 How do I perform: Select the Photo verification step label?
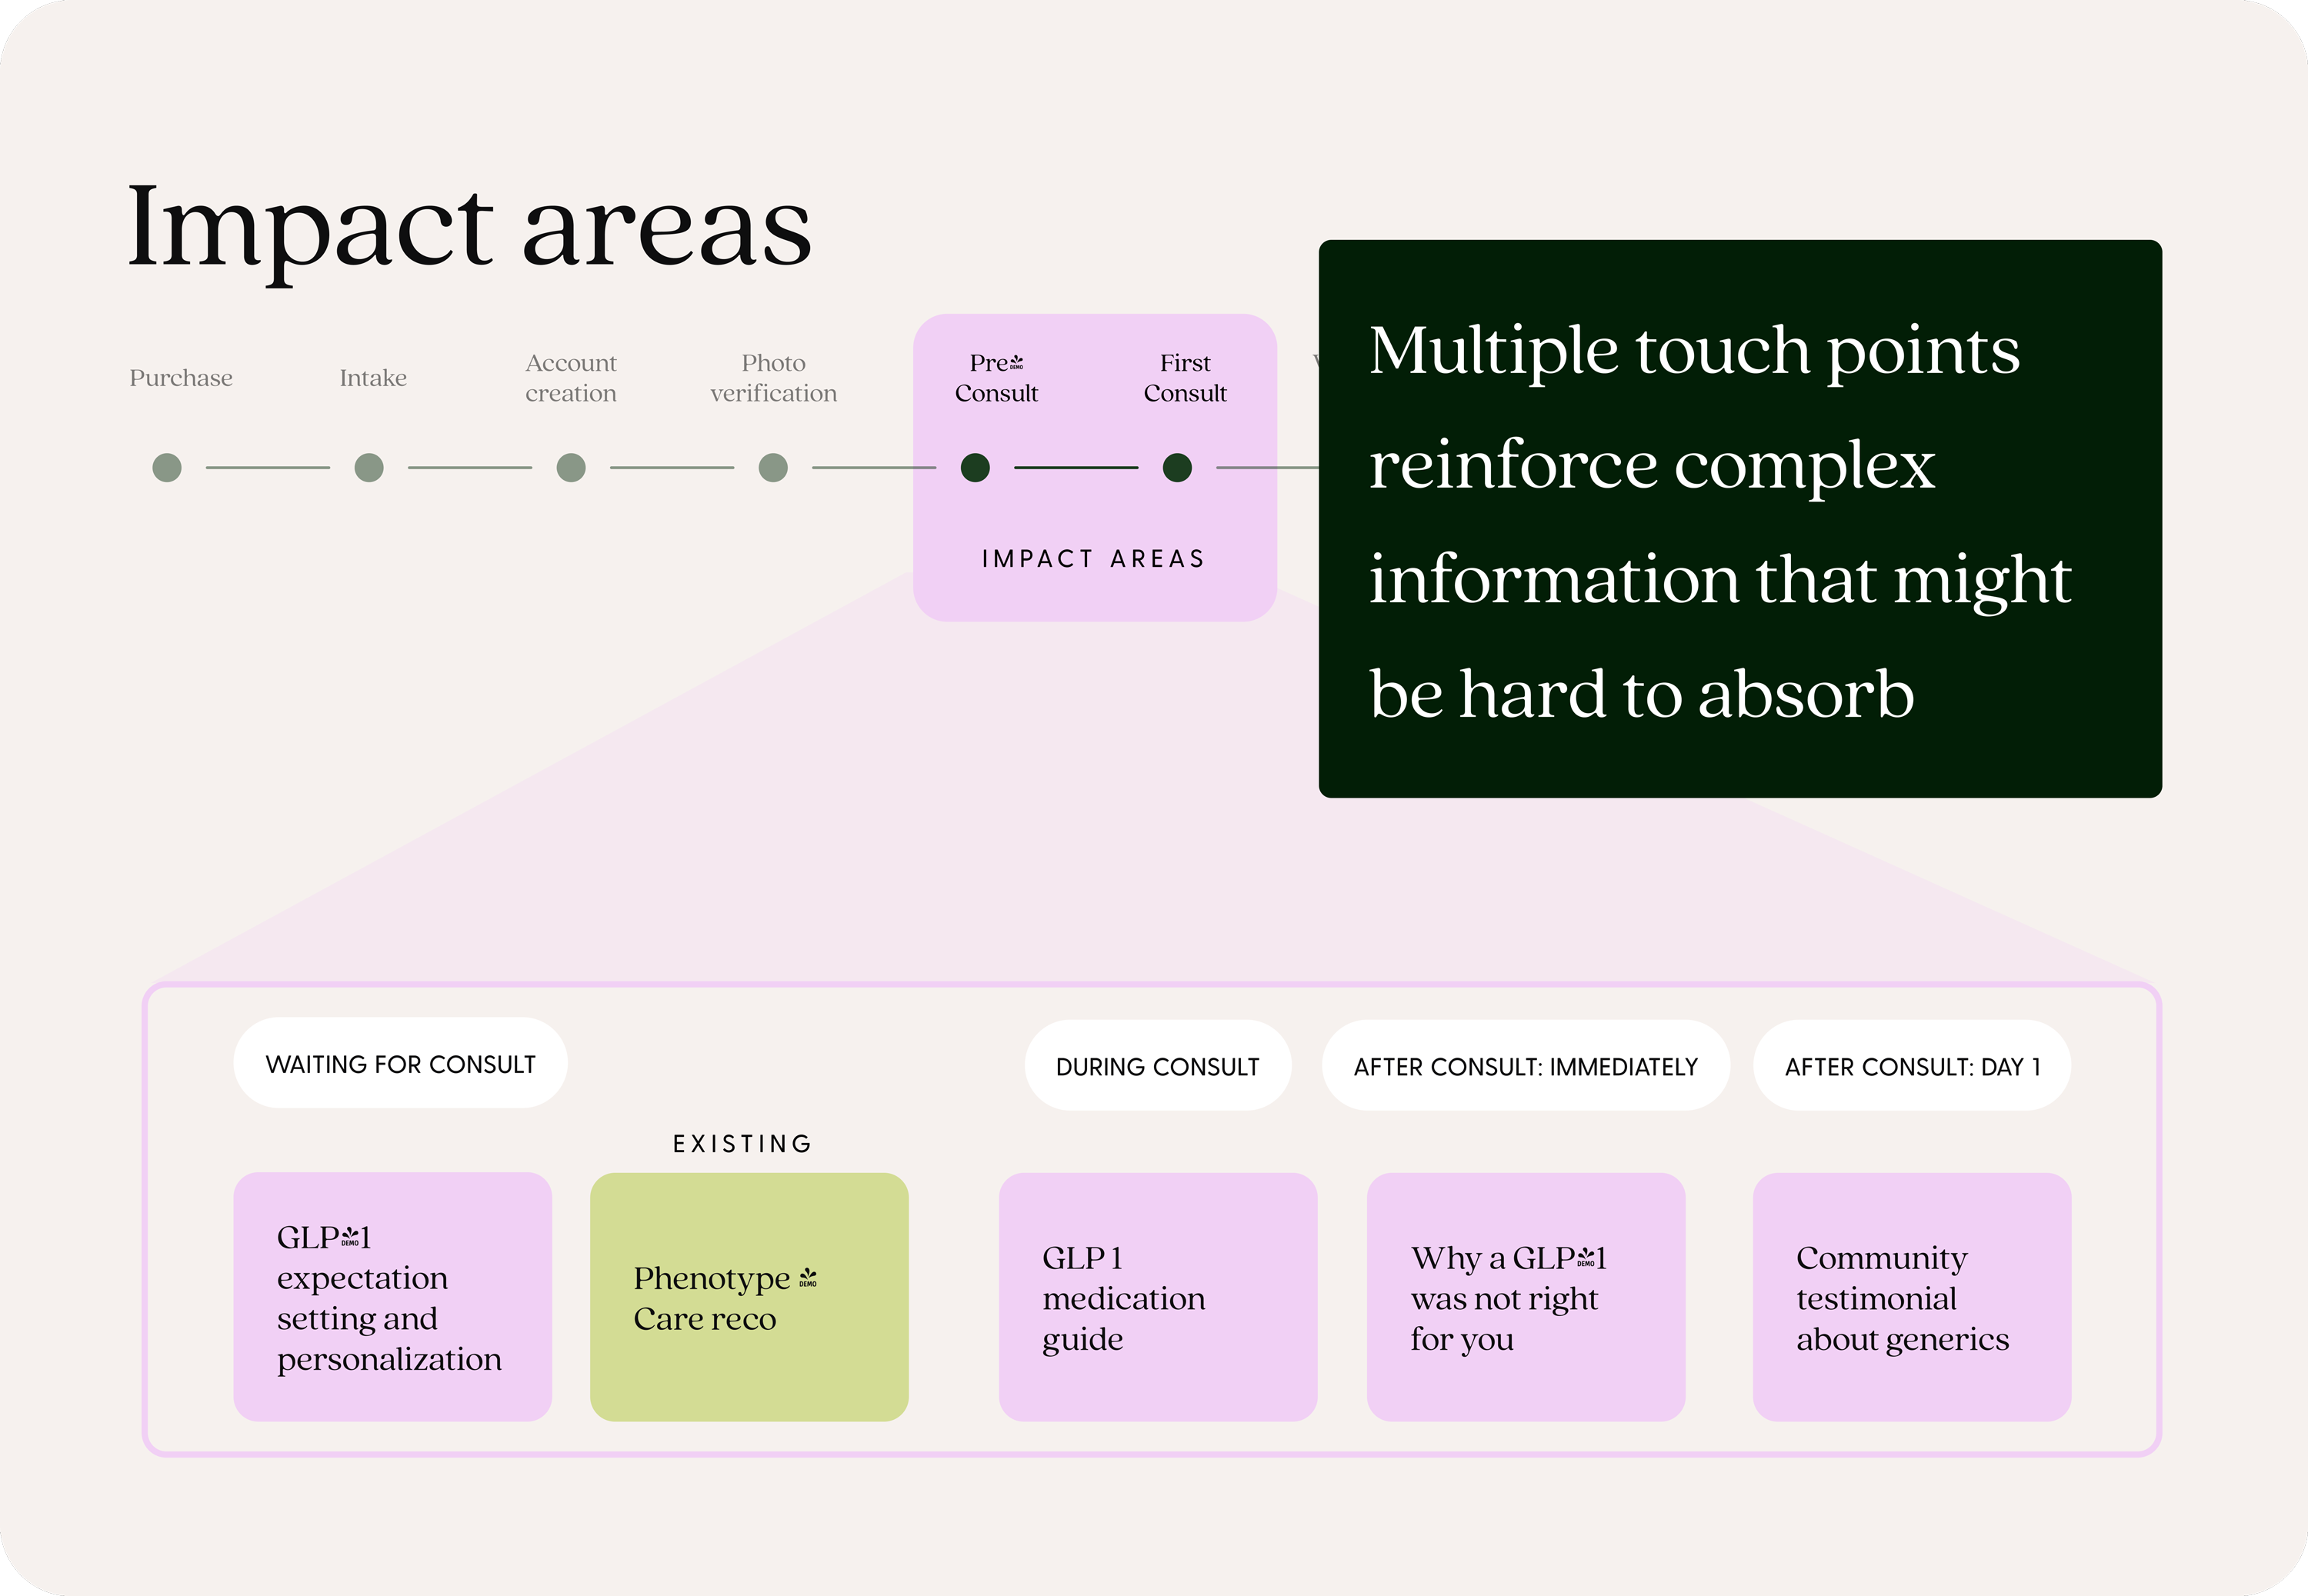[773, 378]
